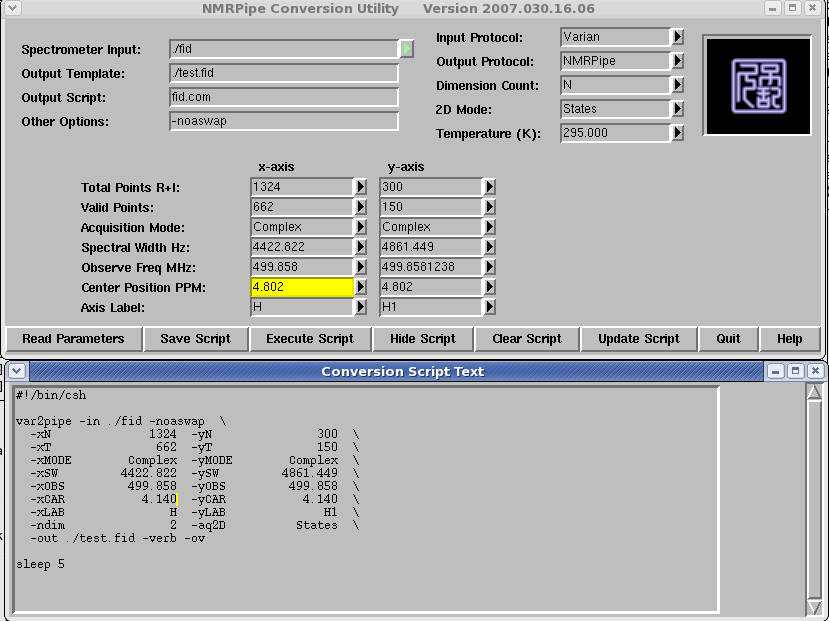This screenshot has height=621, width=829.
Task: Expand x-axis Axis Label arrow
Action: (361, 307)
